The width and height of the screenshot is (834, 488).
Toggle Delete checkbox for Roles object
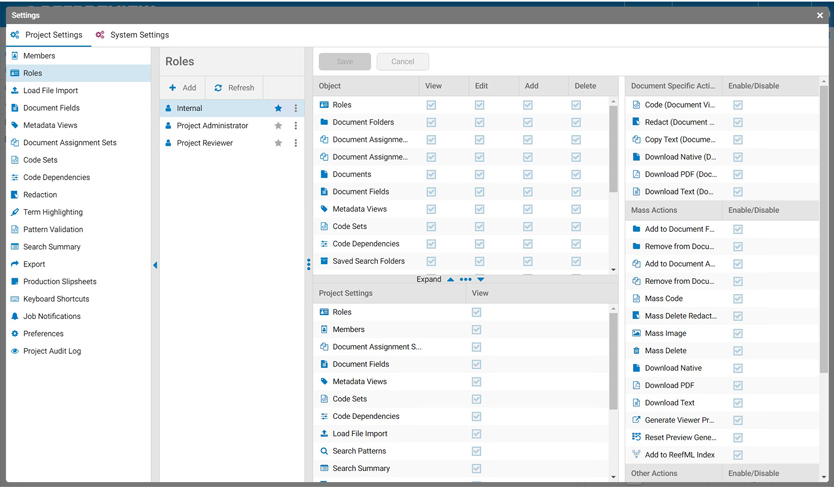tap(576, 105)
